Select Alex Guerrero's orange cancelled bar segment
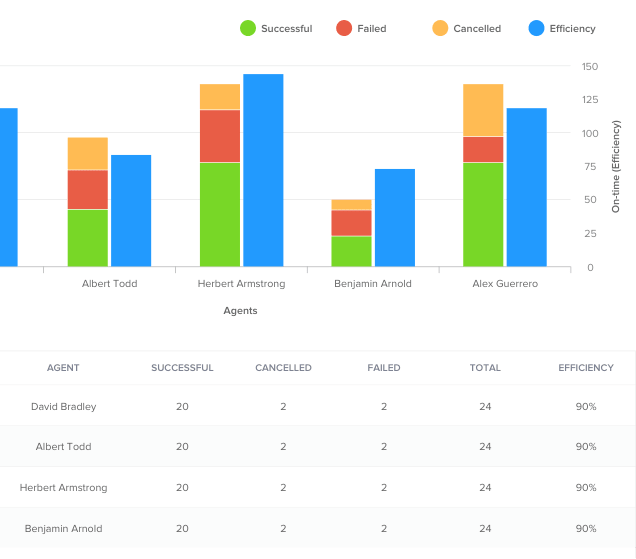 [483, 110]
